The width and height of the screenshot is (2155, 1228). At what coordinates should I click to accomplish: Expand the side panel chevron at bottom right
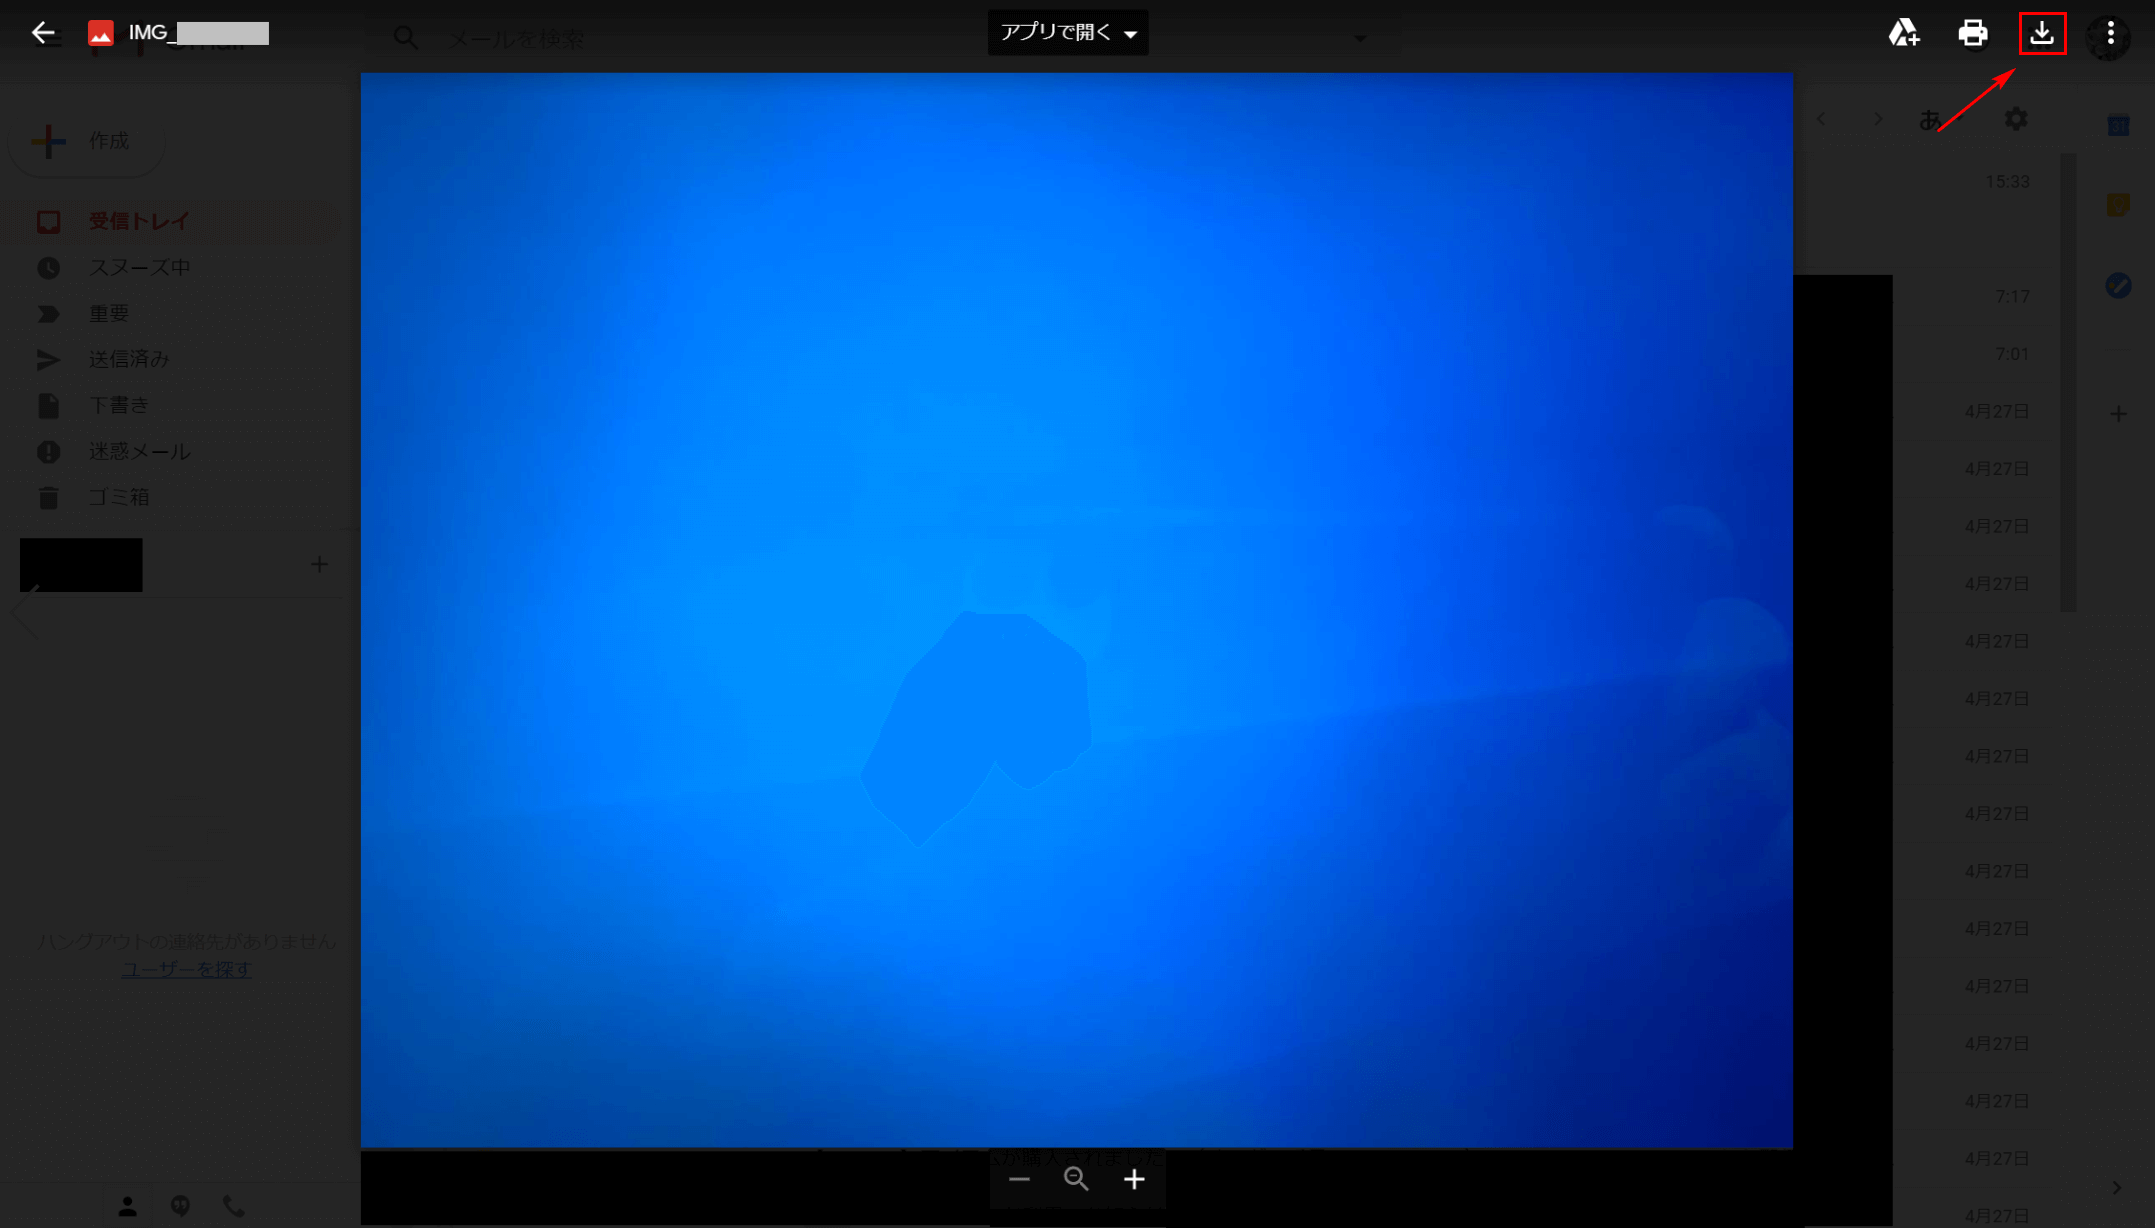click(x=2117, y=1188)
